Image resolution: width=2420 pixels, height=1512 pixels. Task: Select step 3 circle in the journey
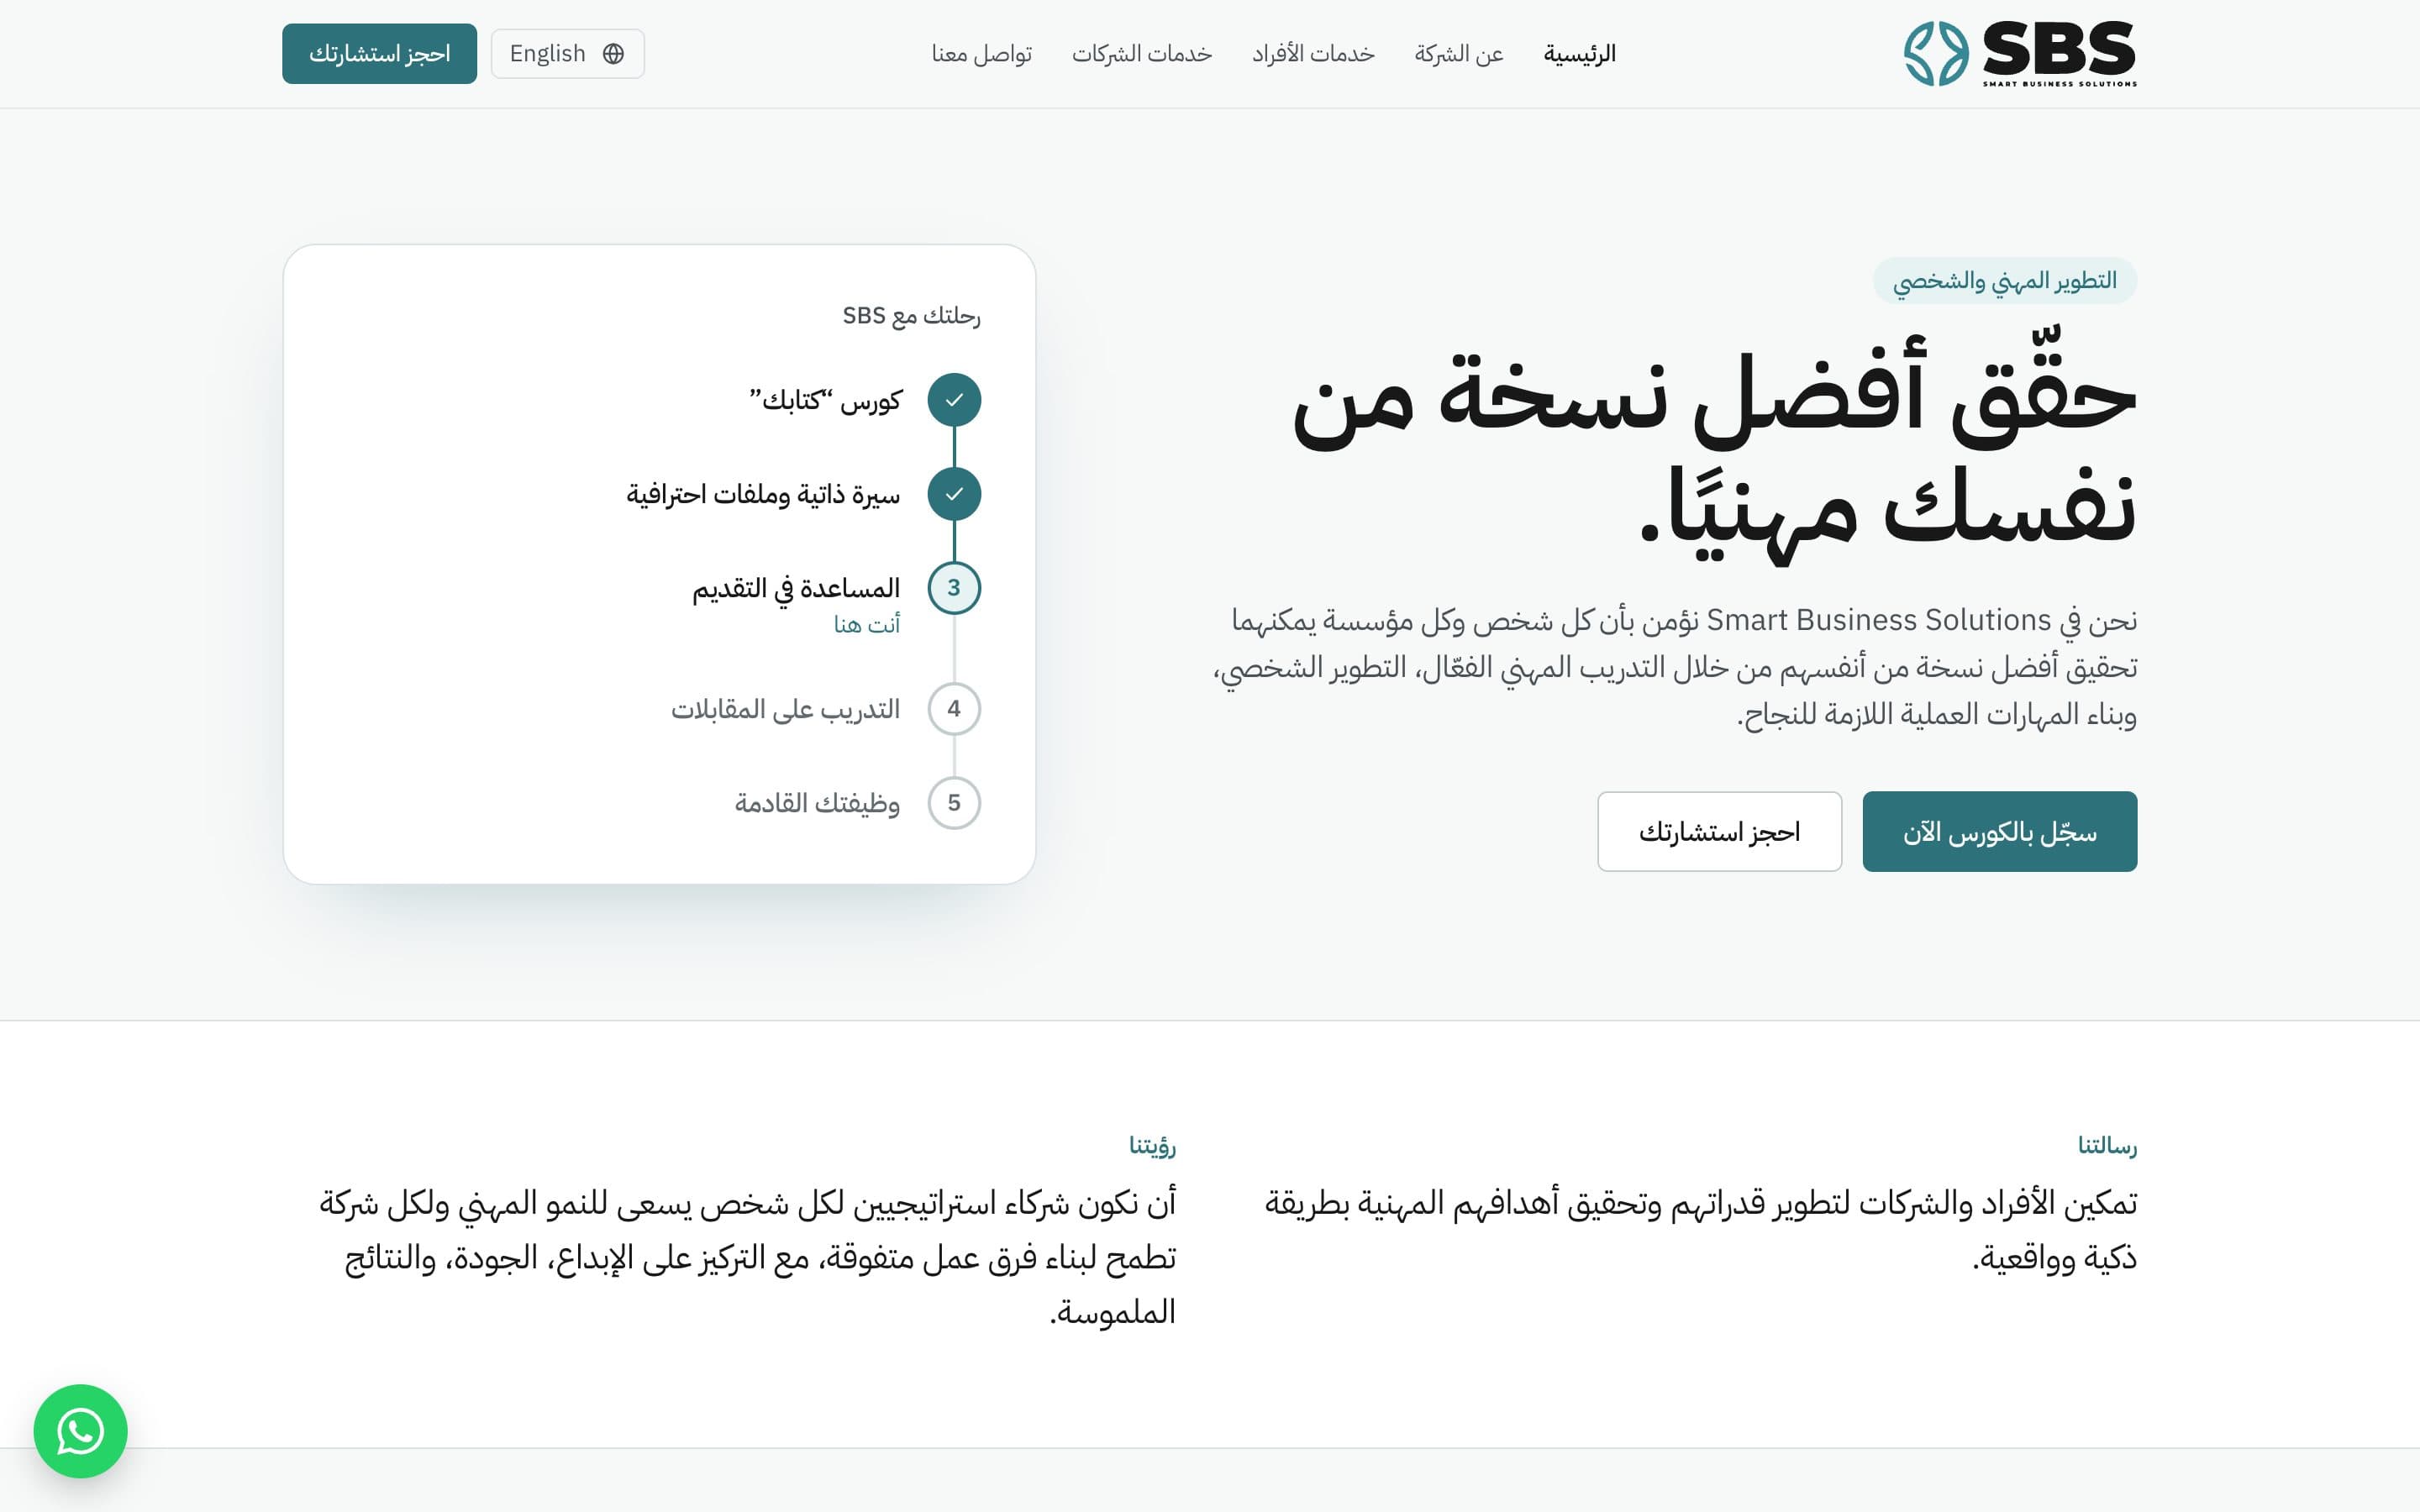coord(954,588)
